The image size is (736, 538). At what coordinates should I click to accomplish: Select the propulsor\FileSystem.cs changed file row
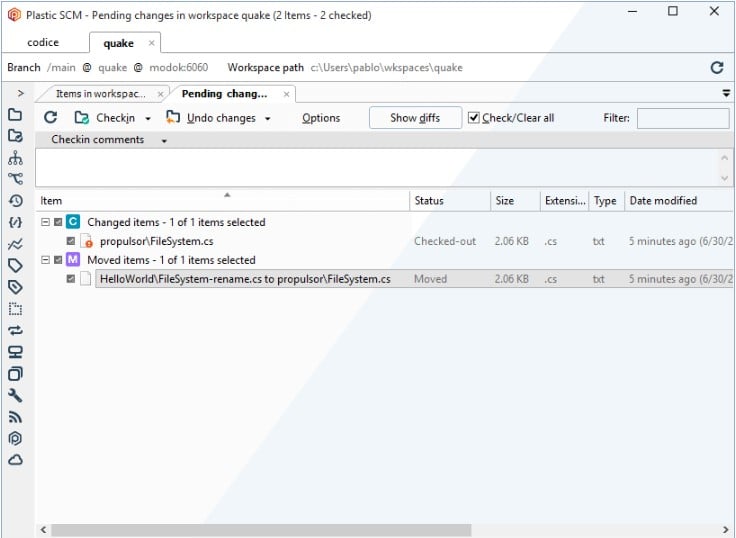pos(385,241)
